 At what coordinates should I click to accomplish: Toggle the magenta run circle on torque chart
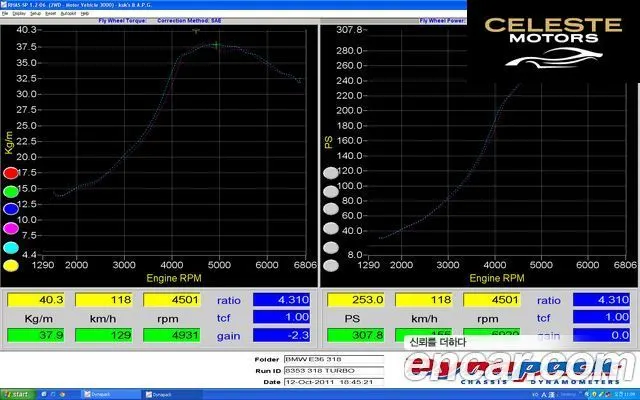tap(11, 228)
